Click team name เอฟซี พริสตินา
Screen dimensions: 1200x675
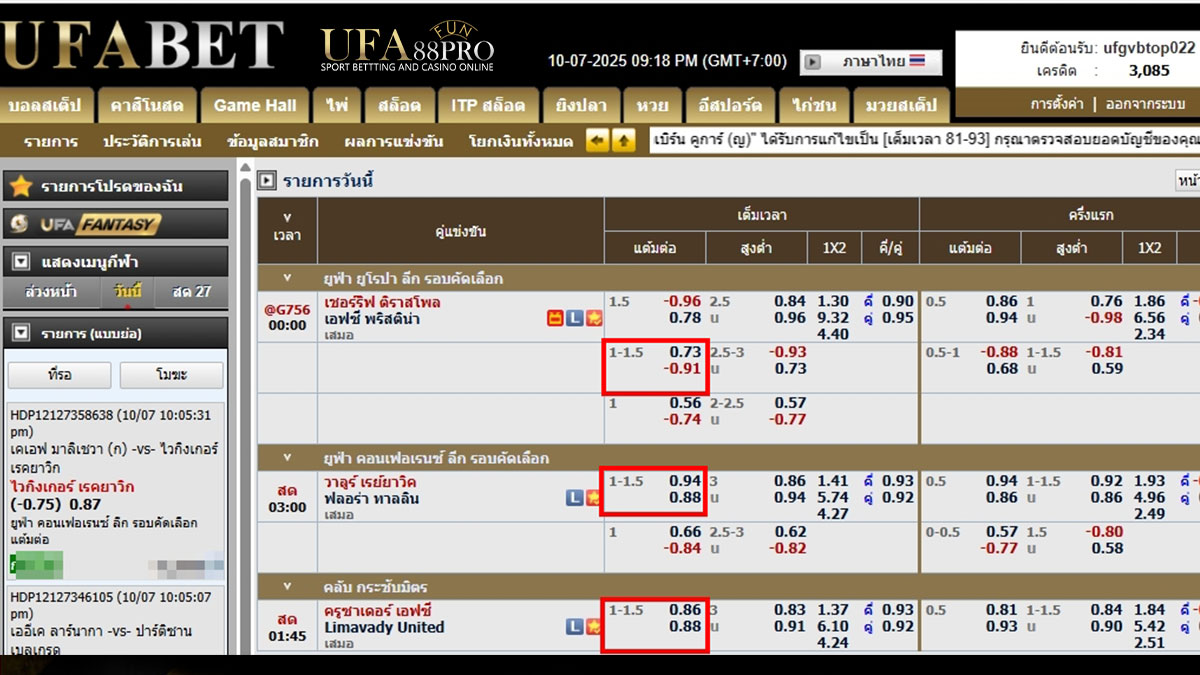[372, 318]
